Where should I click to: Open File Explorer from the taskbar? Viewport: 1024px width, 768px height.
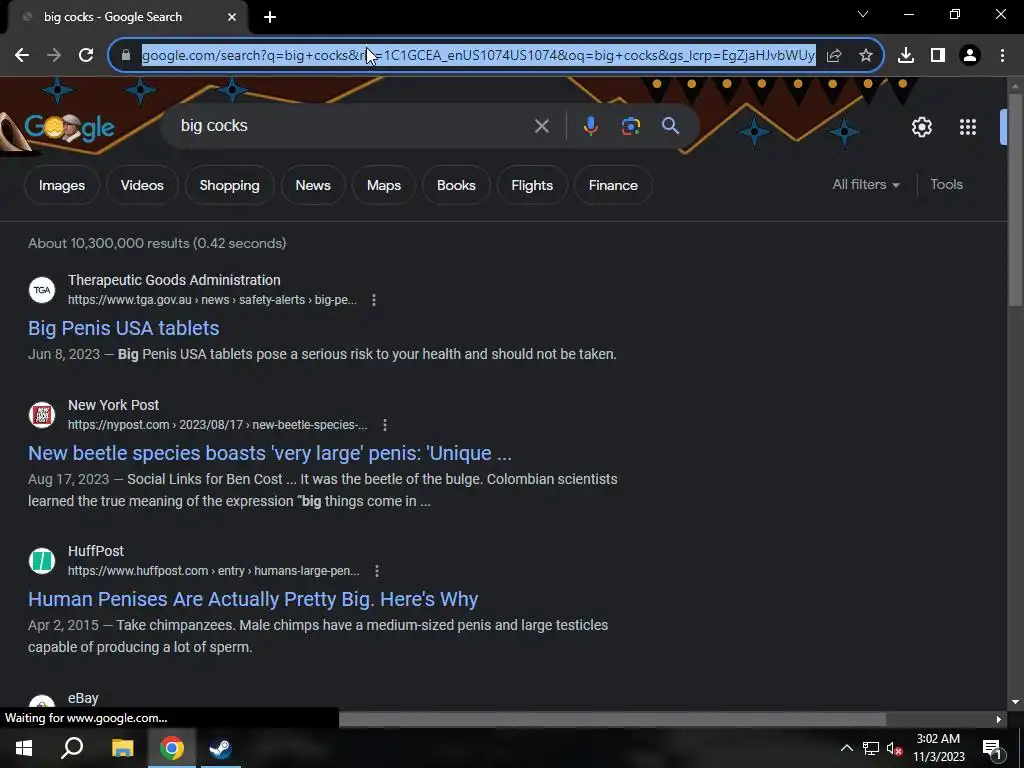point(122,748)
